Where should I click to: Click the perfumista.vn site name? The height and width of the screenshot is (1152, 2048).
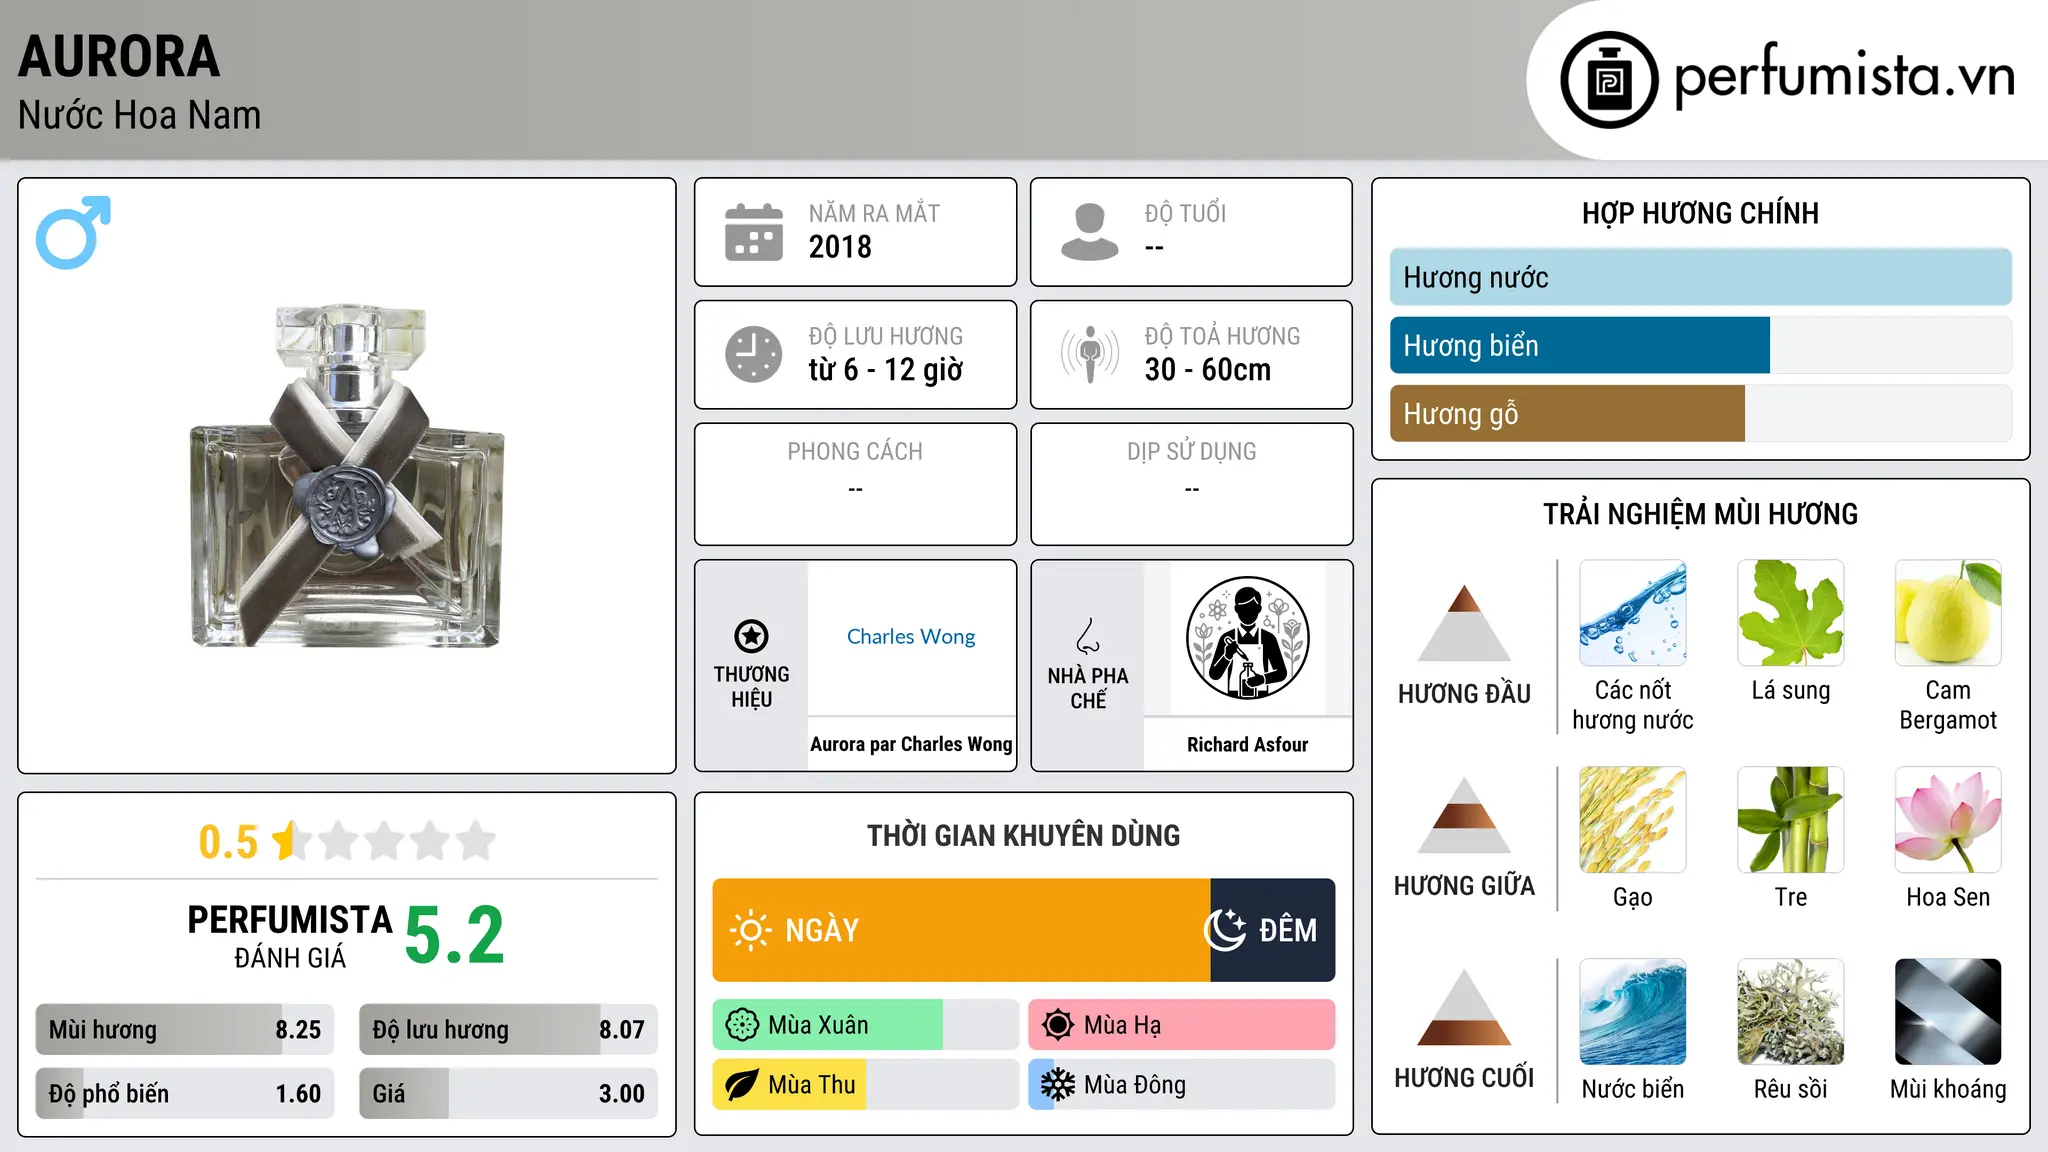1845,76
